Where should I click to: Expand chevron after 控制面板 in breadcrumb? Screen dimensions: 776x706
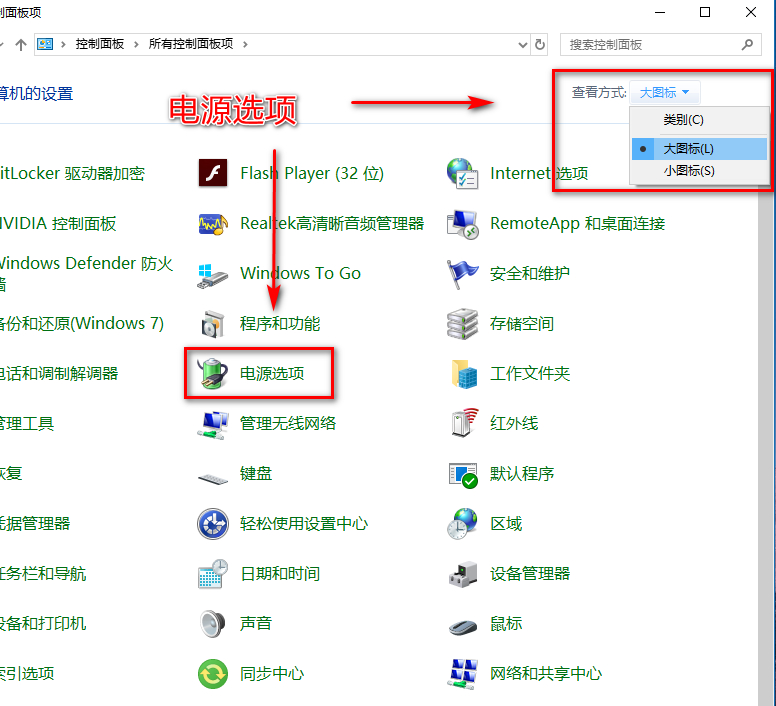click(x=136, y=45)
